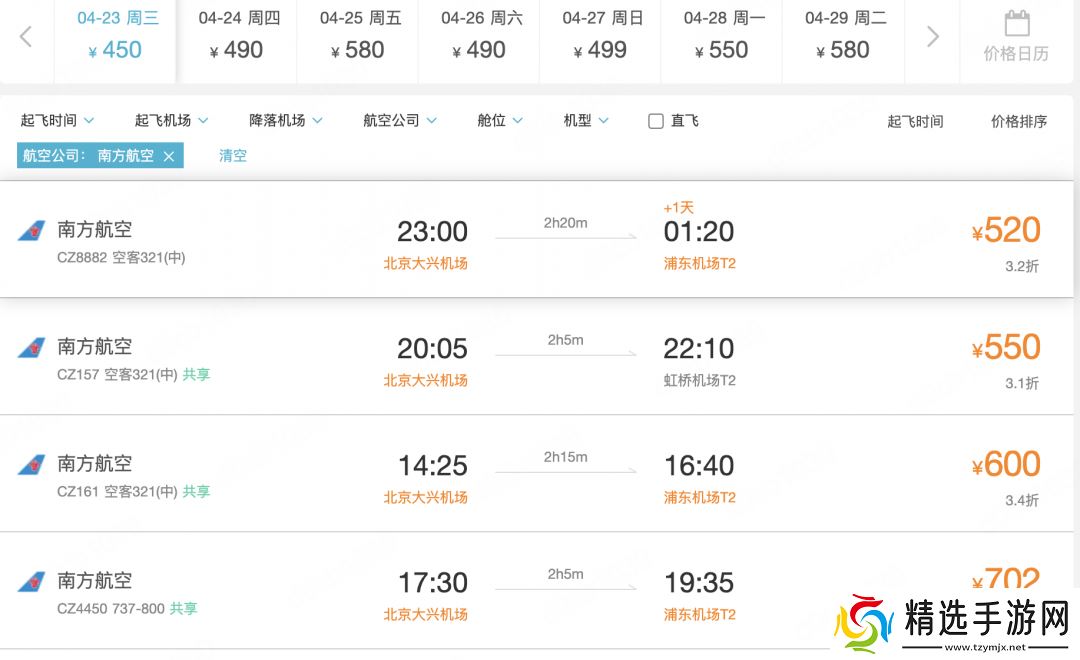Expand the 起飞时间 filter dropdown
The width and height of the screenshot is (1080, 660).
pos(57,120)
